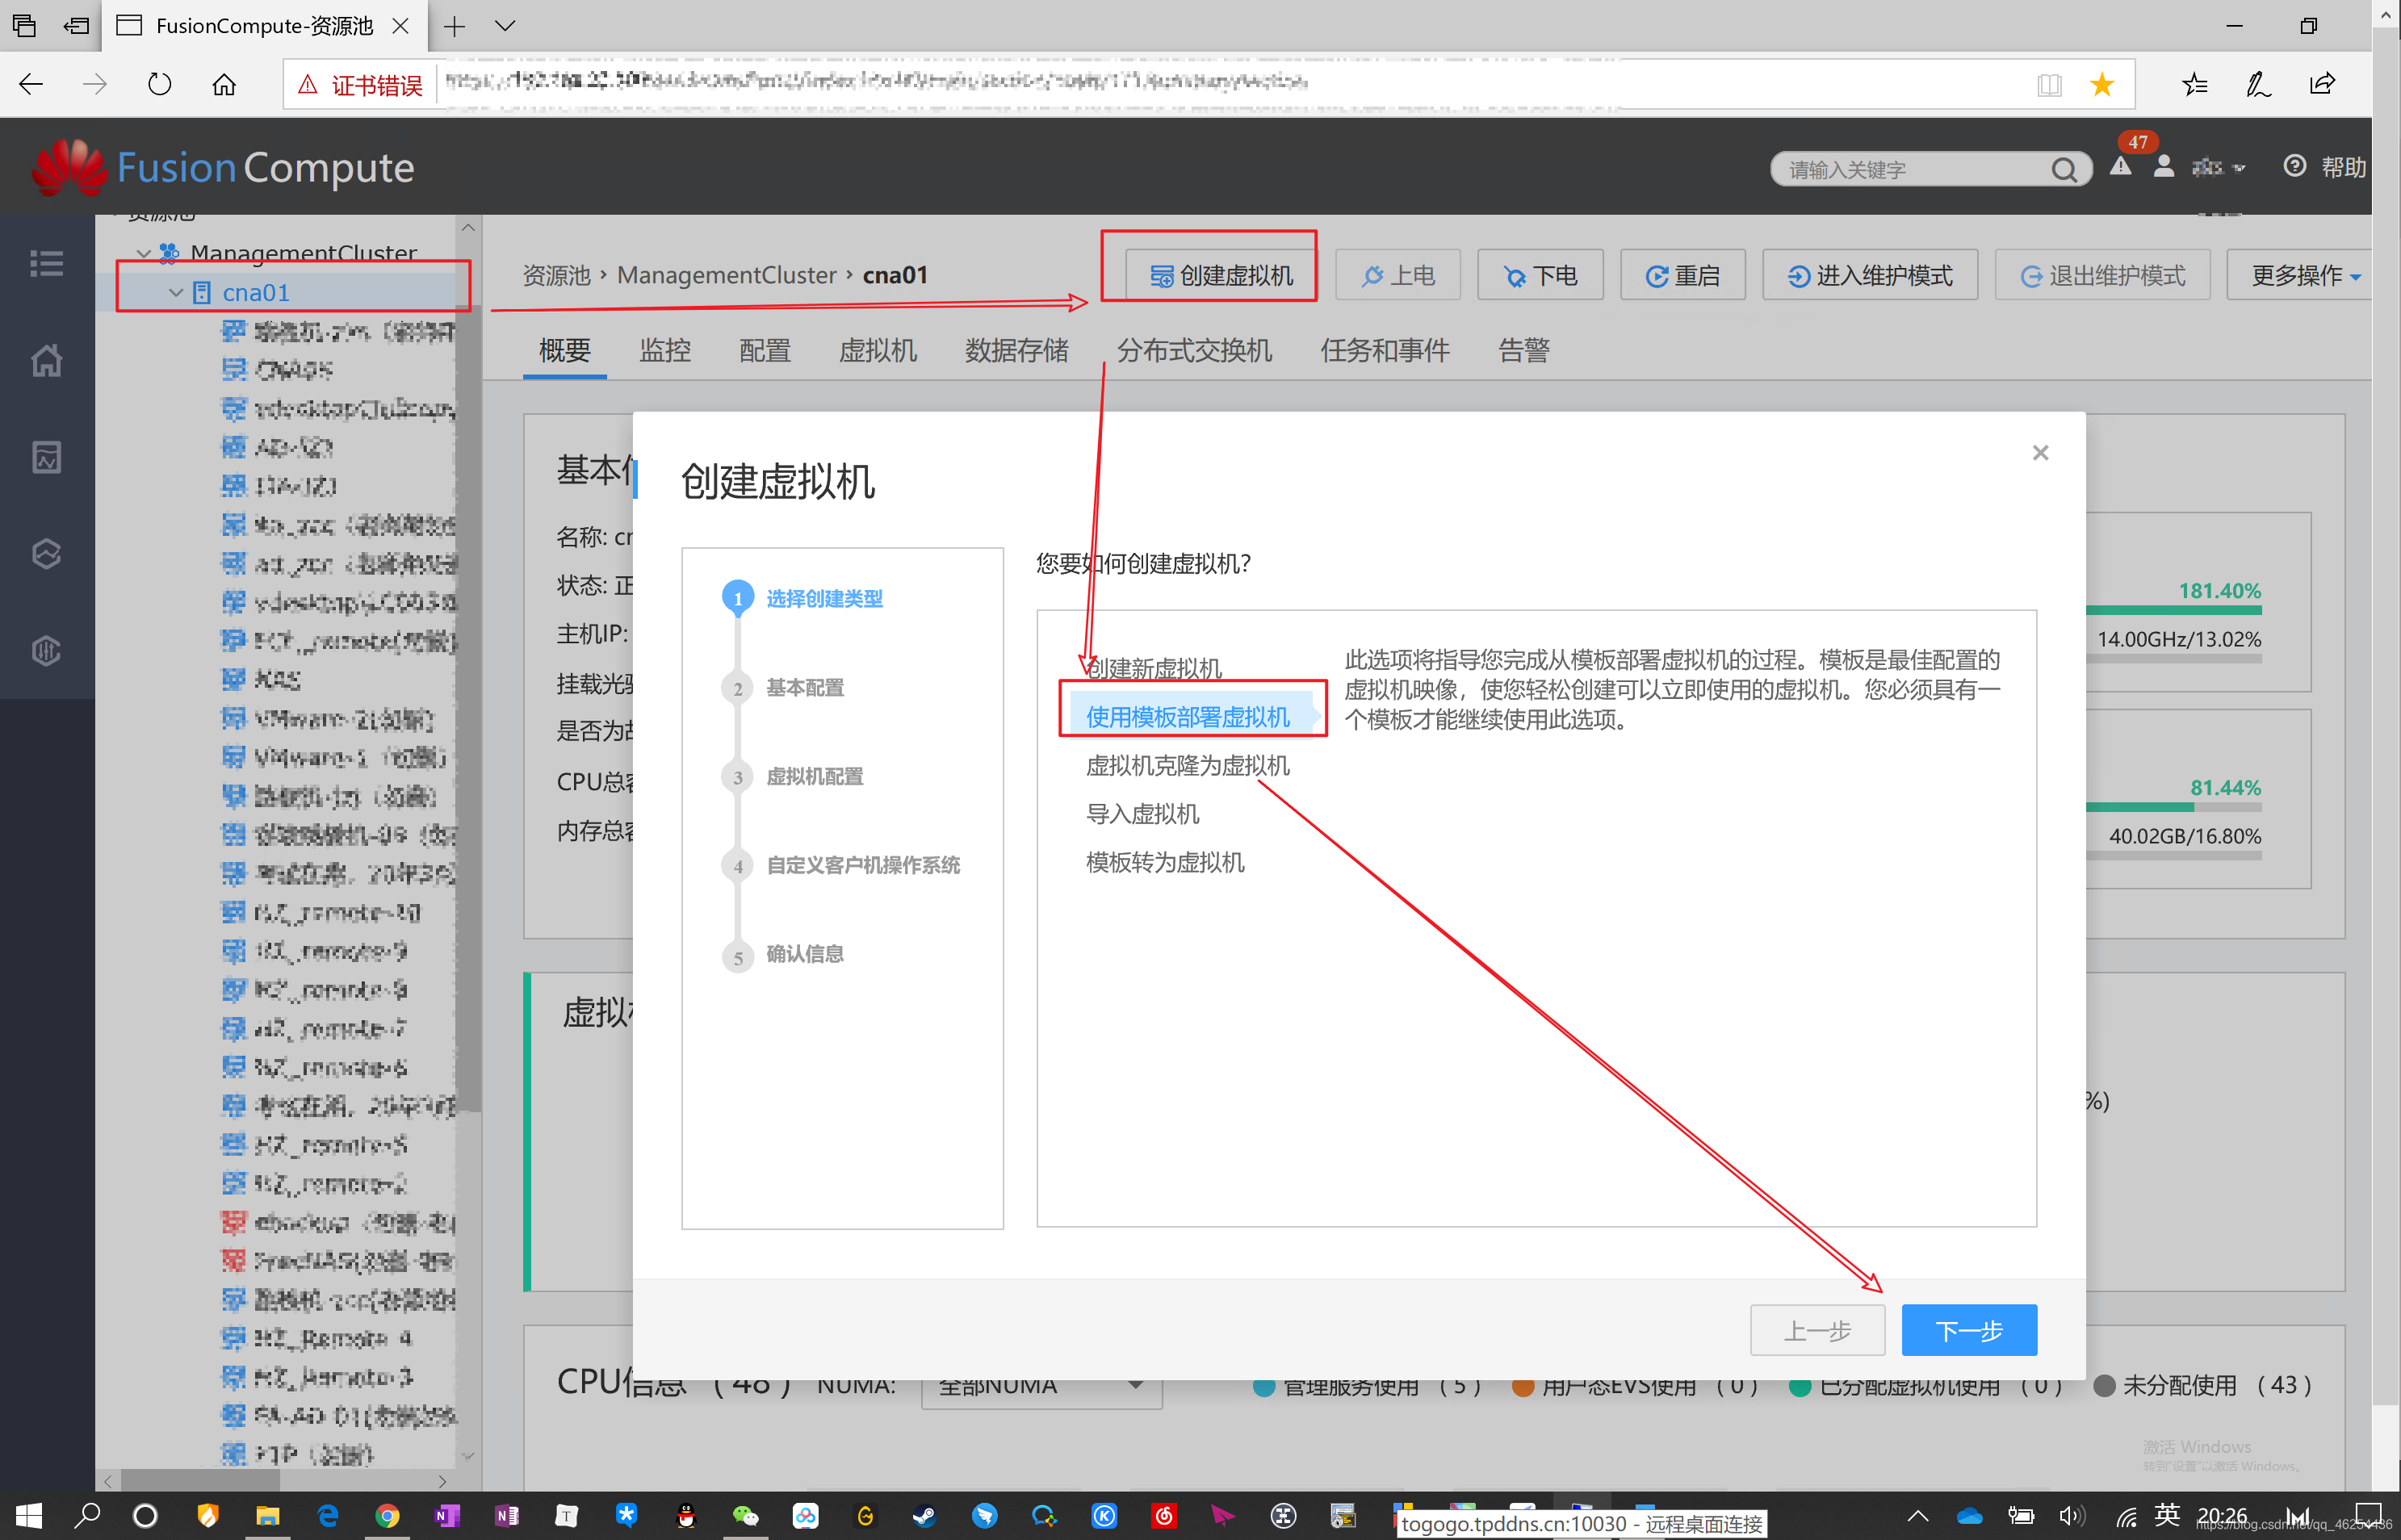2401x1540 pixels.
Task: Click the alarm bell icon with badge 47
Action: (2120, 167)
